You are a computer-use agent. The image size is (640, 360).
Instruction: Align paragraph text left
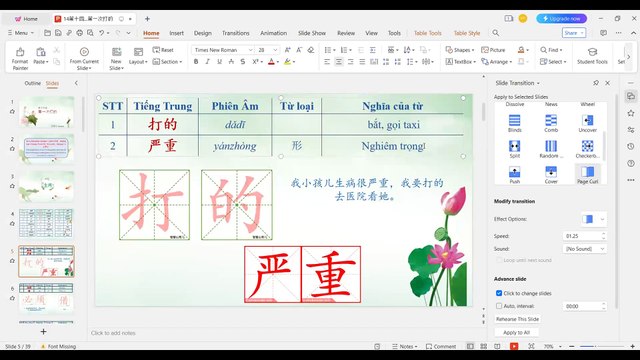click(327, 62)
